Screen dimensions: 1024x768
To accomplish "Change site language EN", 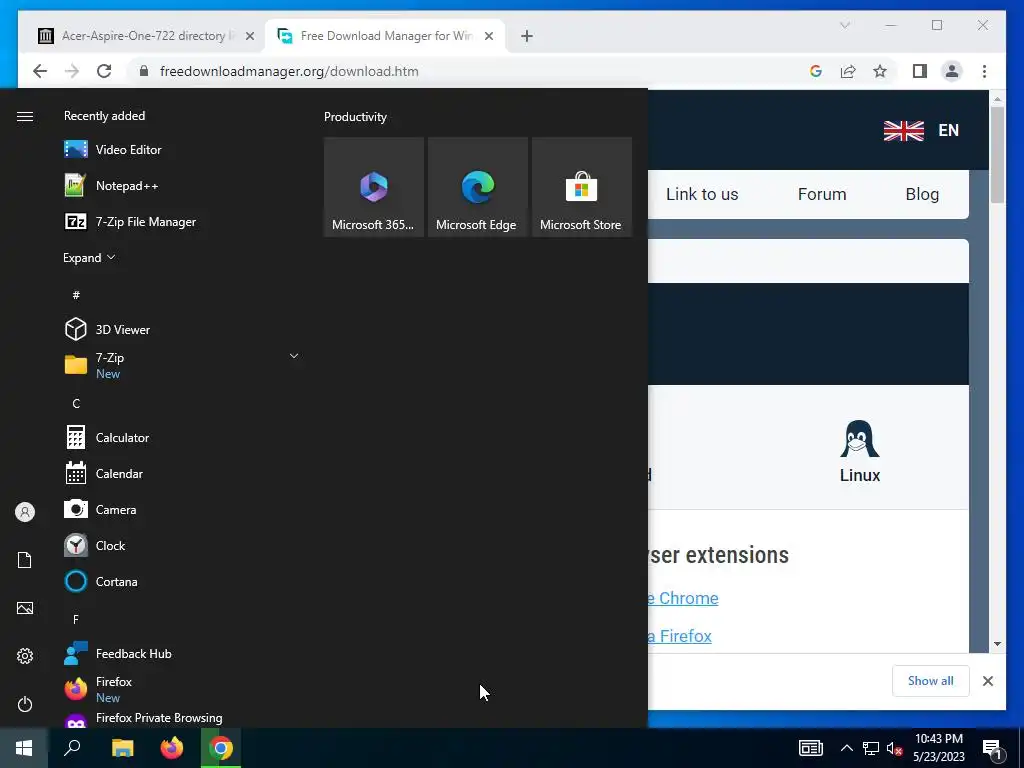I will pyautogui.click(x=921, y=130).
